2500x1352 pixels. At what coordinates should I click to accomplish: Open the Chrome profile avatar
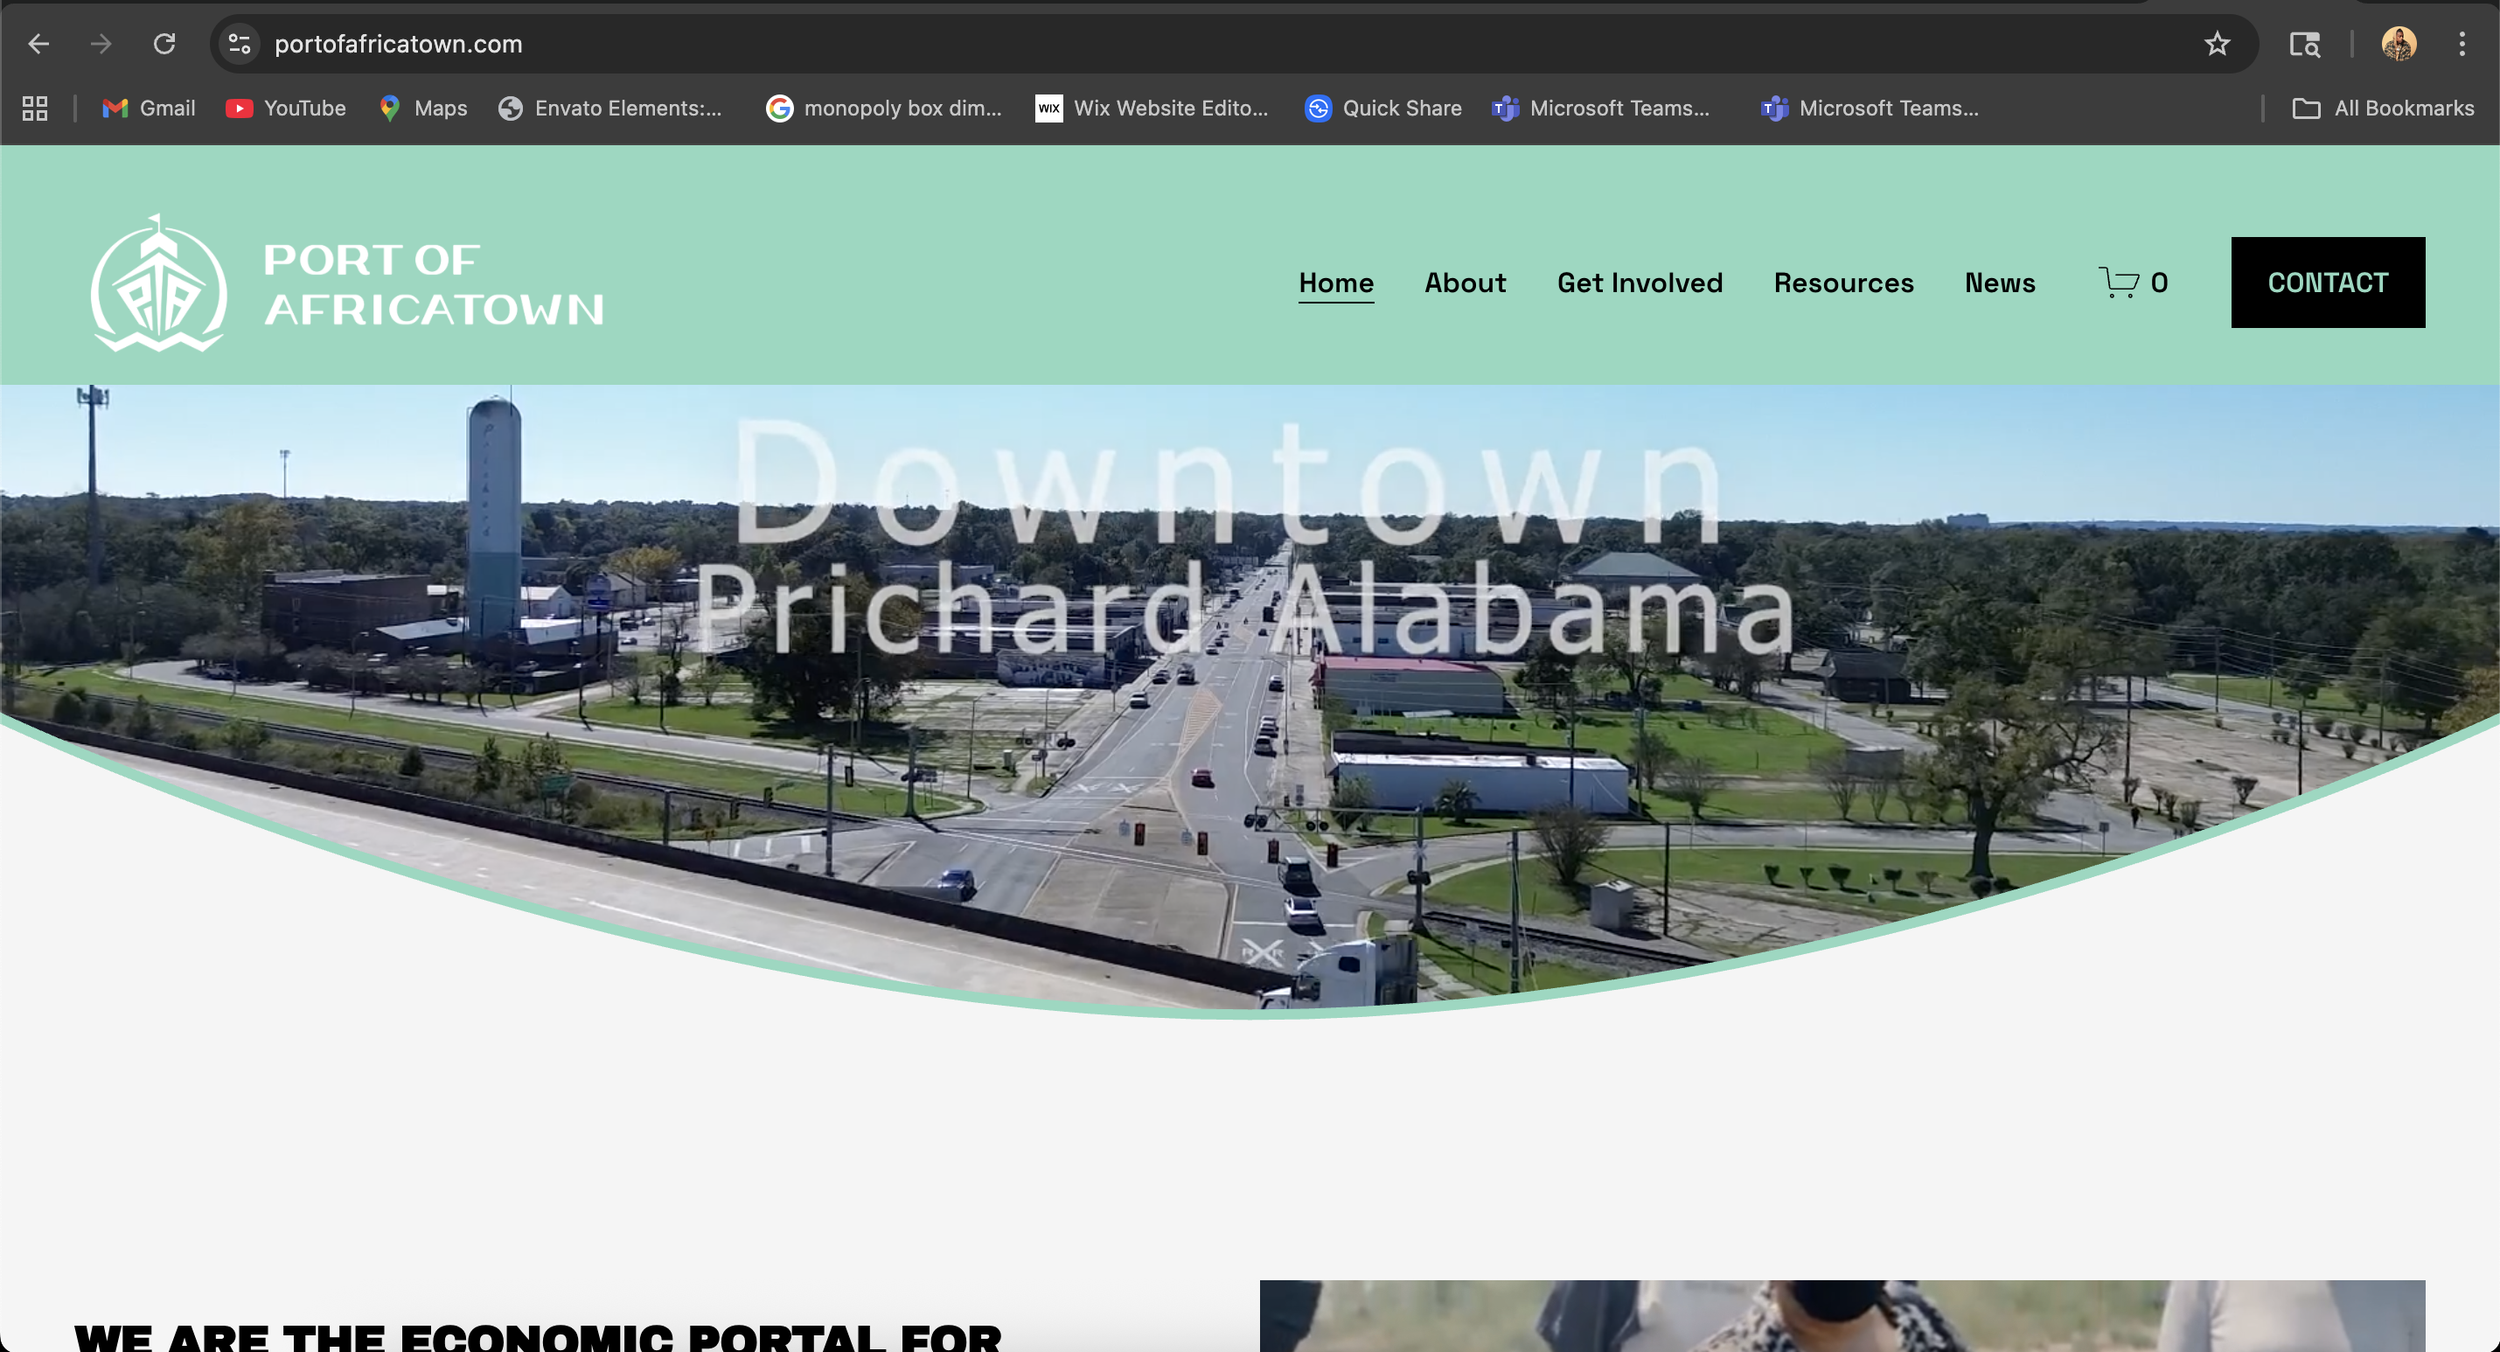[2398, 44]
